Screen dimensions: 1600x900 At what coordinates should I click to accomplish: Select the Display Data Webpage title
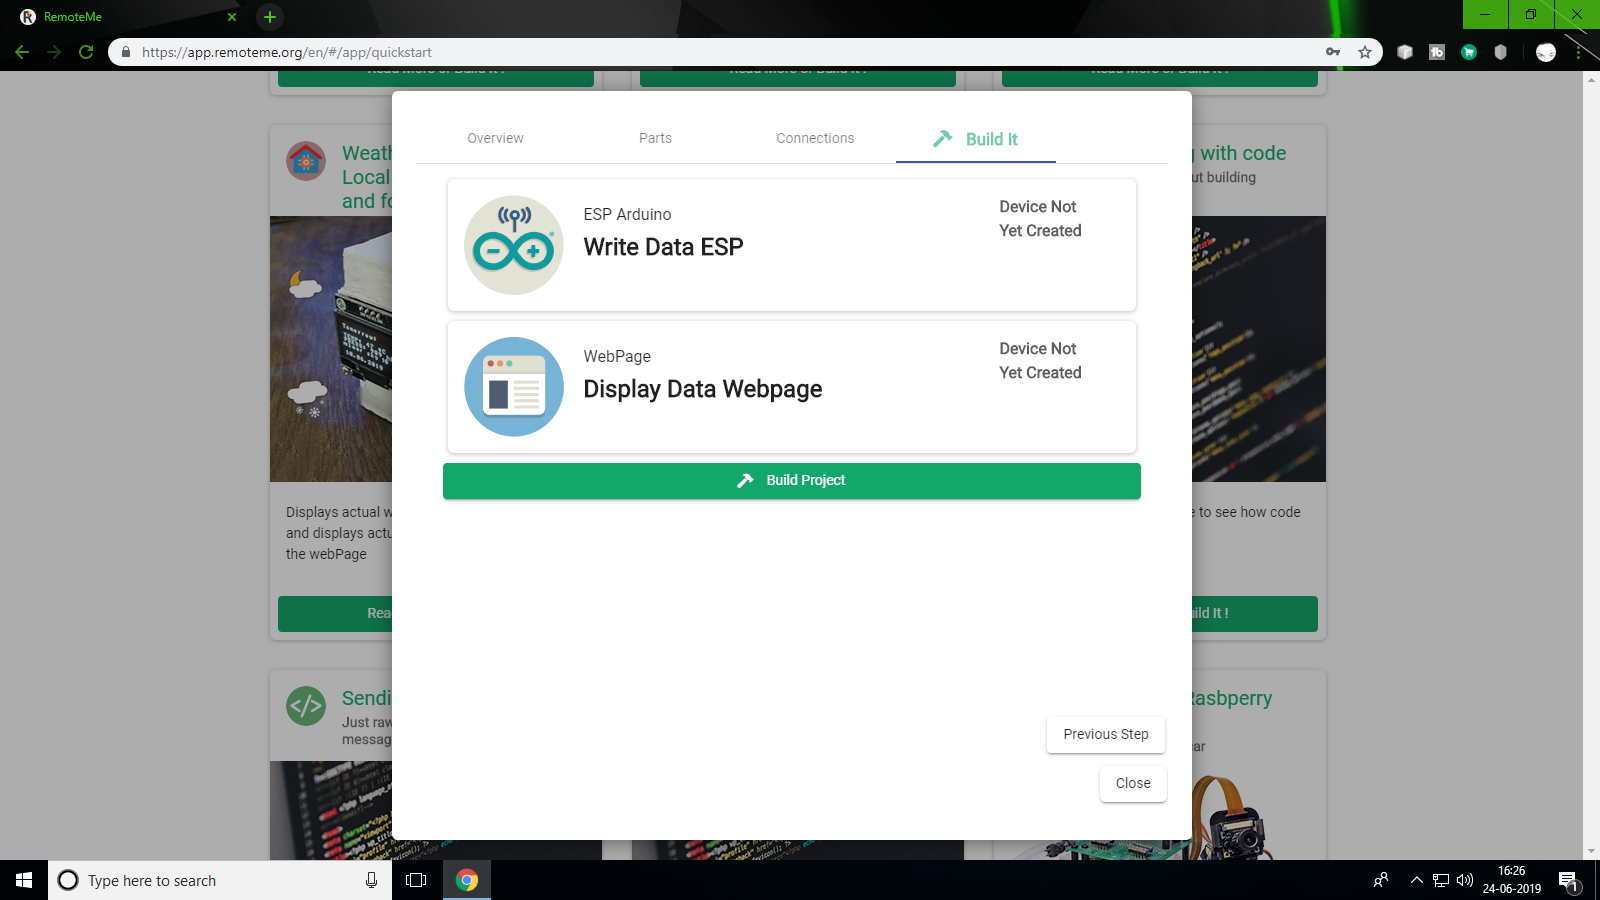click(703, 389)
